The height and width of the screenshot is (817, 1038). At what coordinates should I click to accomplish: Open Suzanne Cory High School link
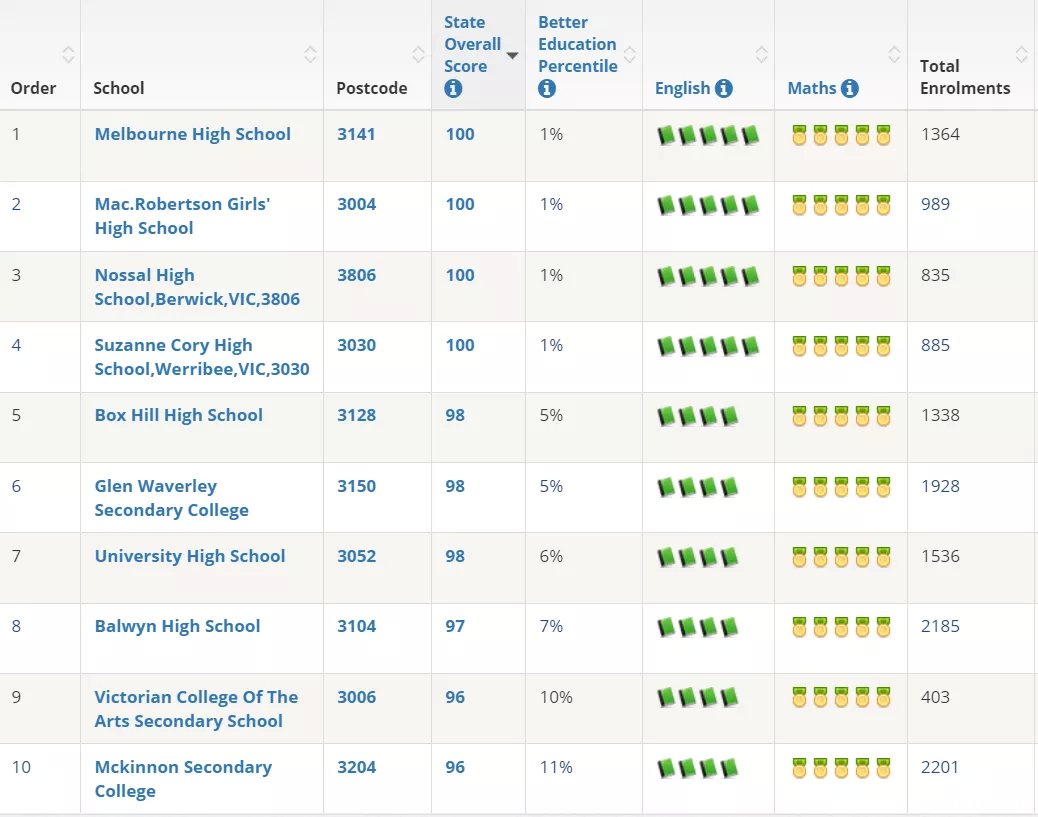click(x=202, y=357)
